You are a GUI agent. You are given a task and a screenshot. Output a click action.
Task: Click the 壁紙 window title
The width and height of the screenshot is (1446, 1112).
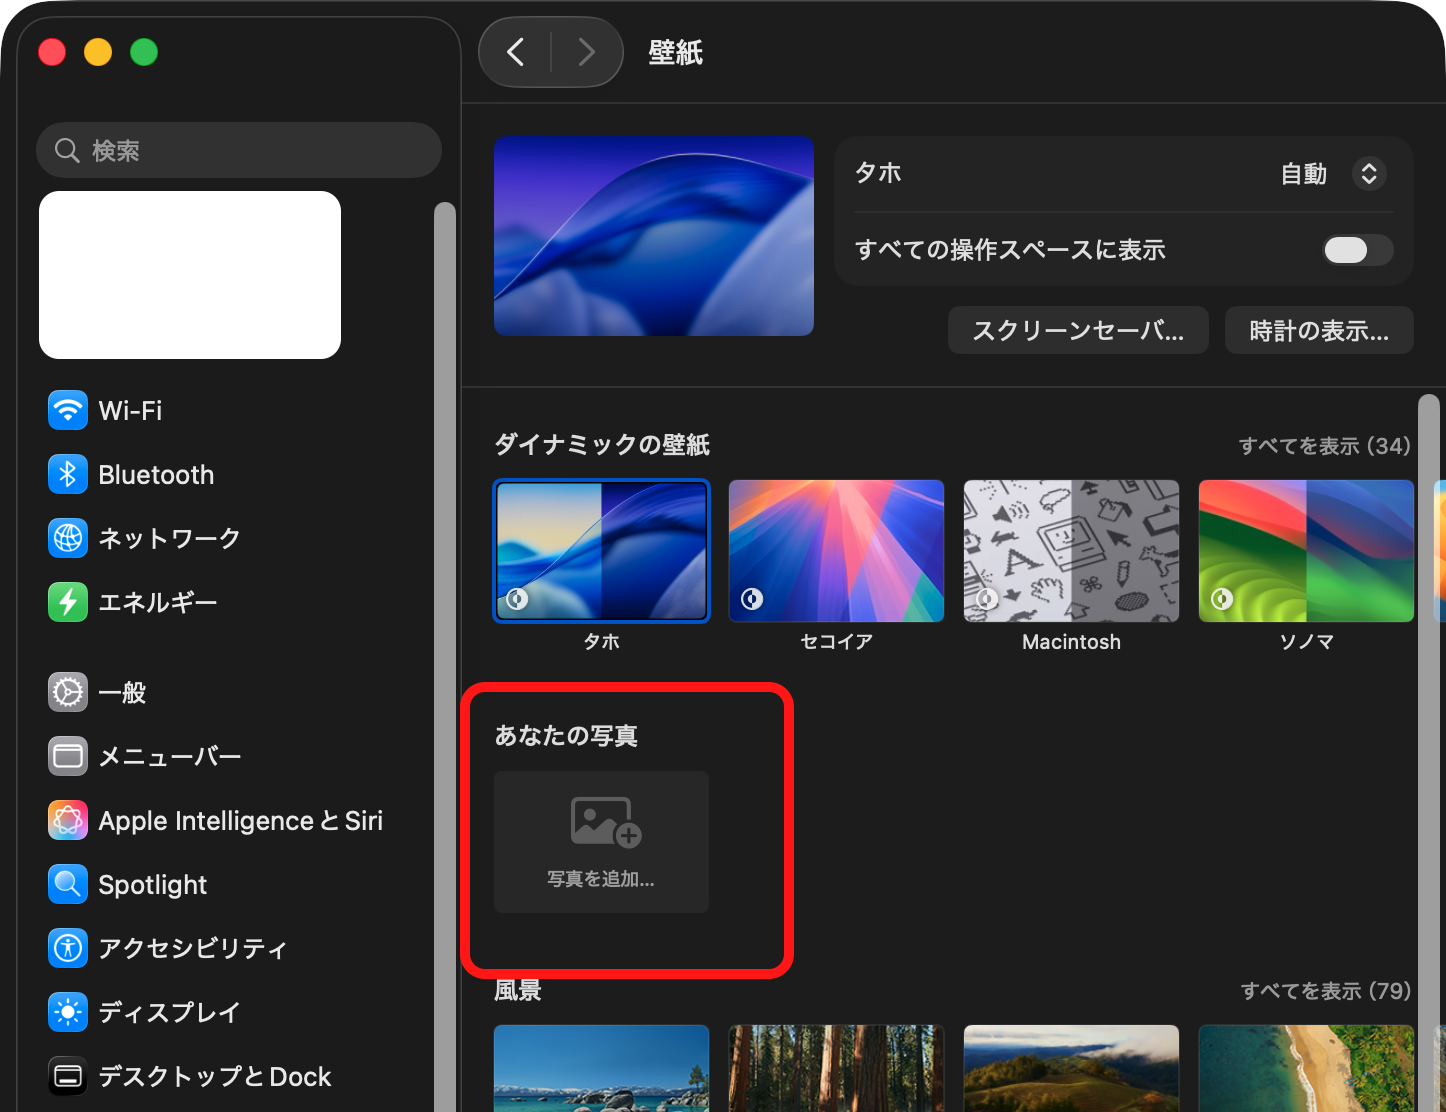[x=676, y=52]
